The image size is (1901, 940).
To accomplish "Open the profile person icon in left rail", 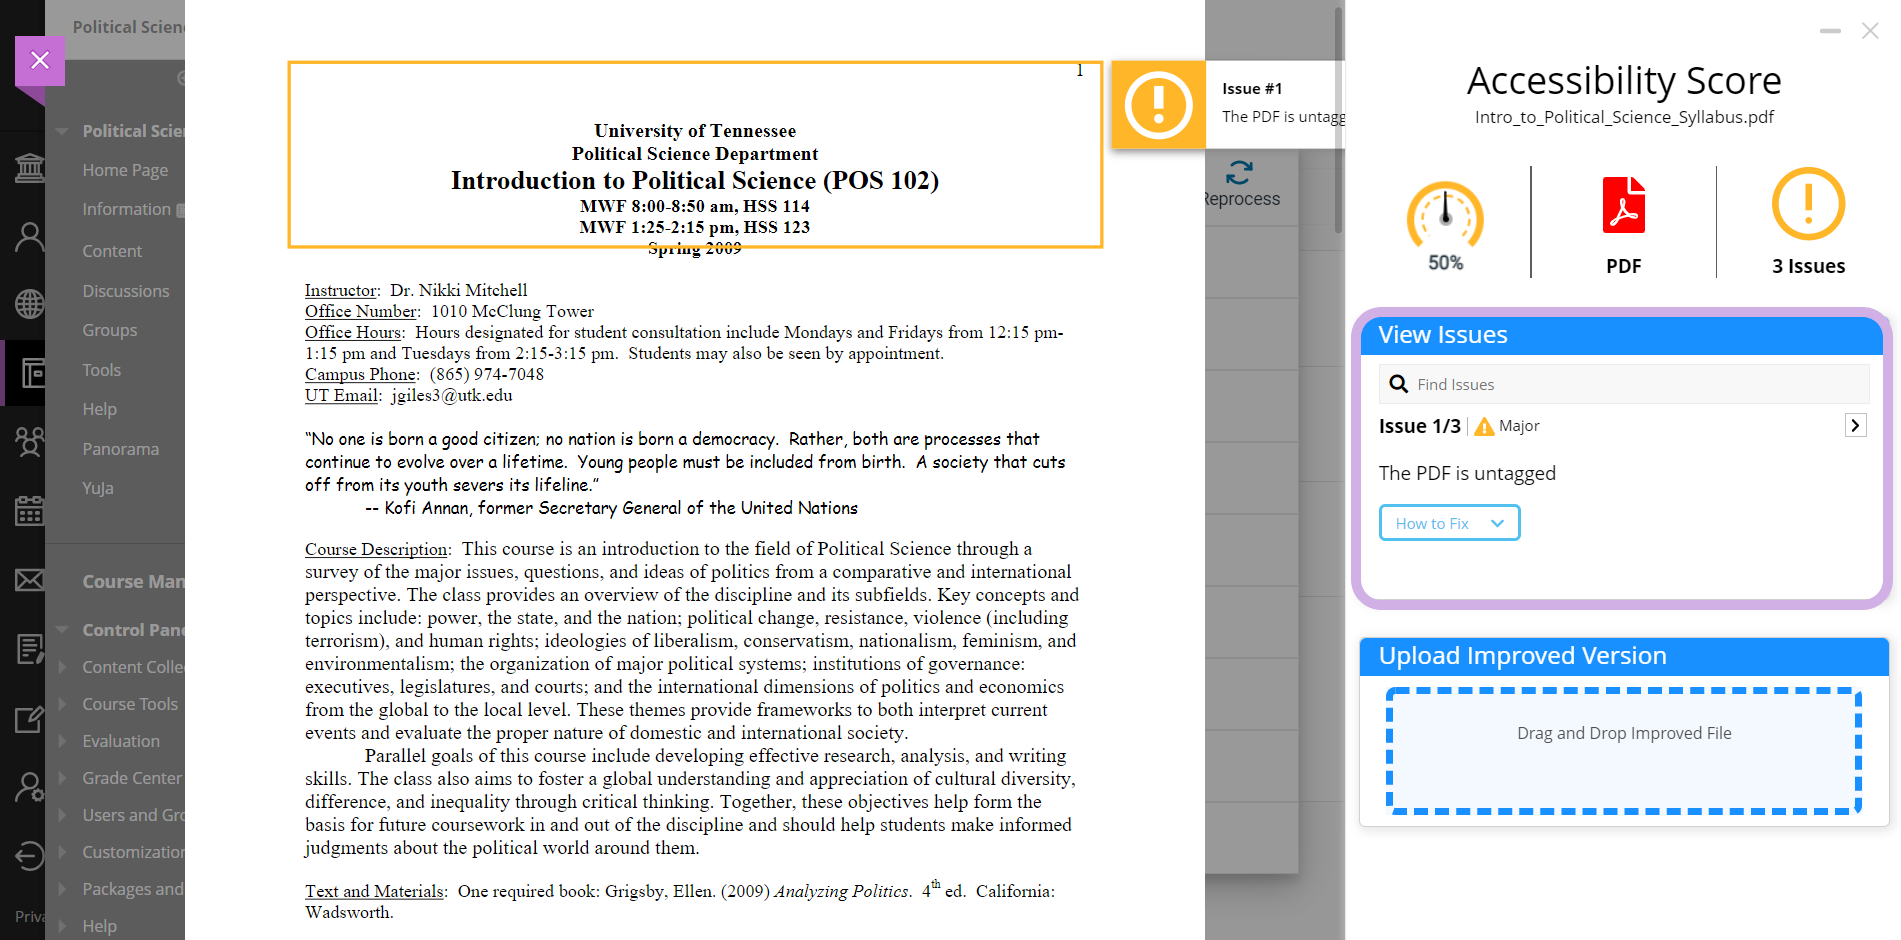I will pos(30,237).
